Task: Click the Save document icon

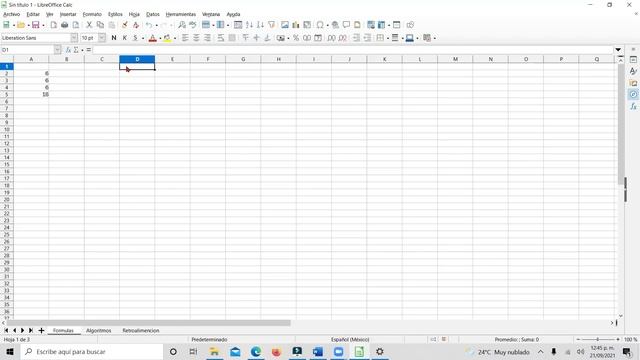Action: point(36,25)
